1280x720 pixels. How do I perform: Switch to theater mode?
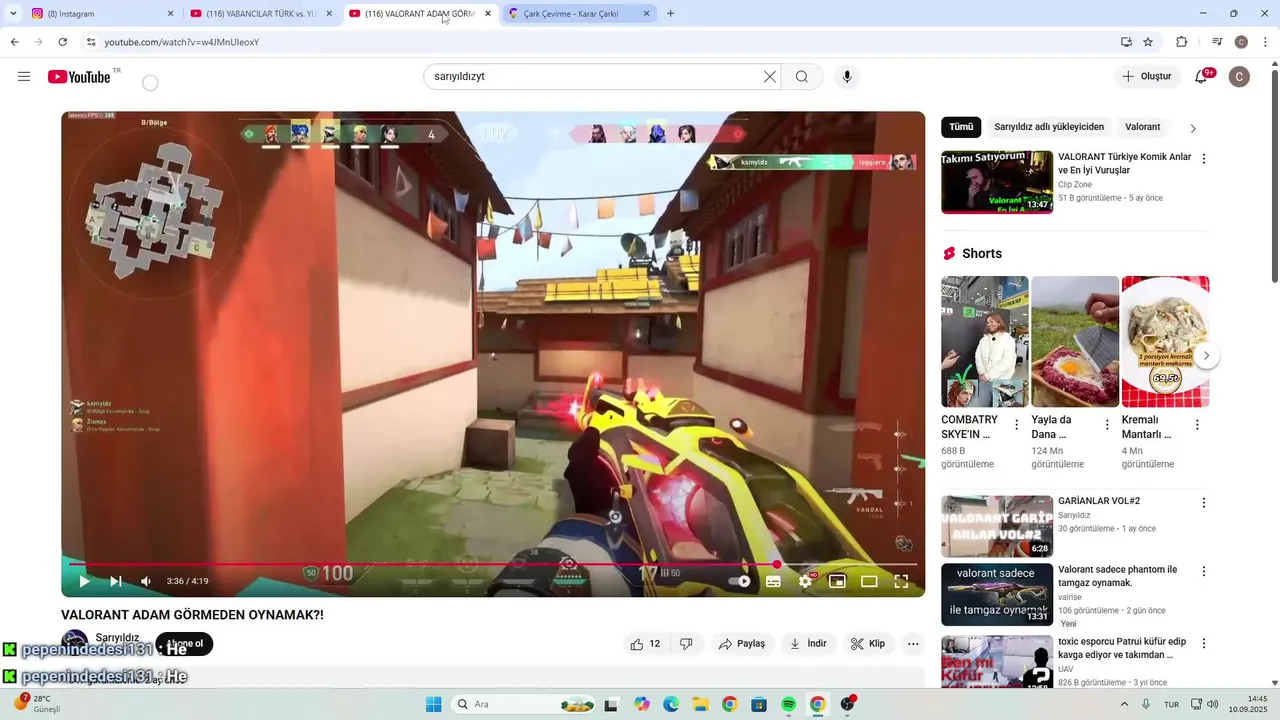869,581
